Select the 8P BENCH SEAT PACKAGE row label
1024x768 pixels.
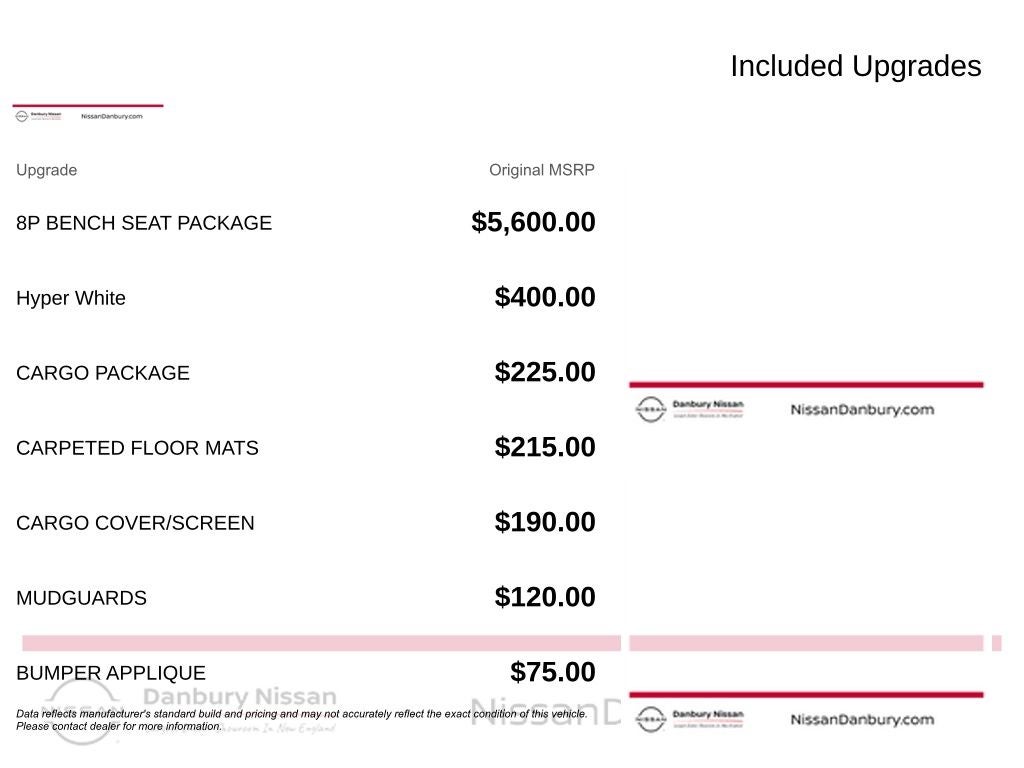[144, 223]
